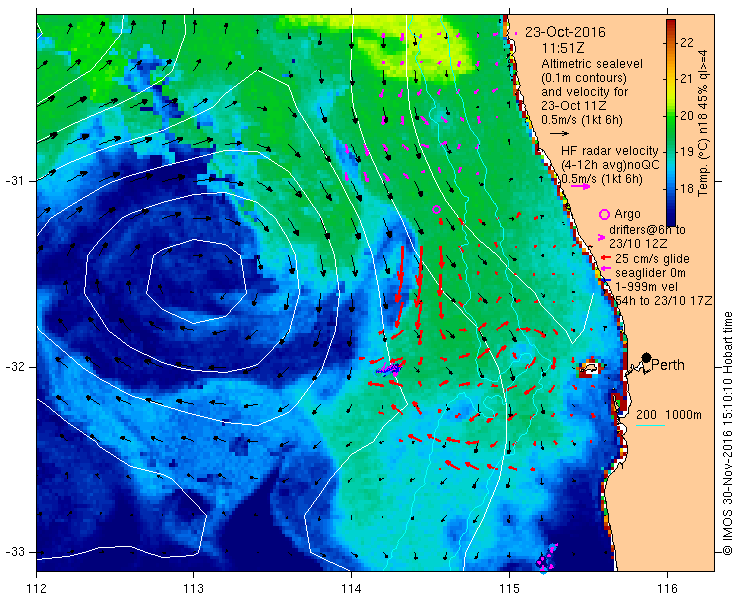
Task: Click the temperature color bar scale
Action: [671, 123]
